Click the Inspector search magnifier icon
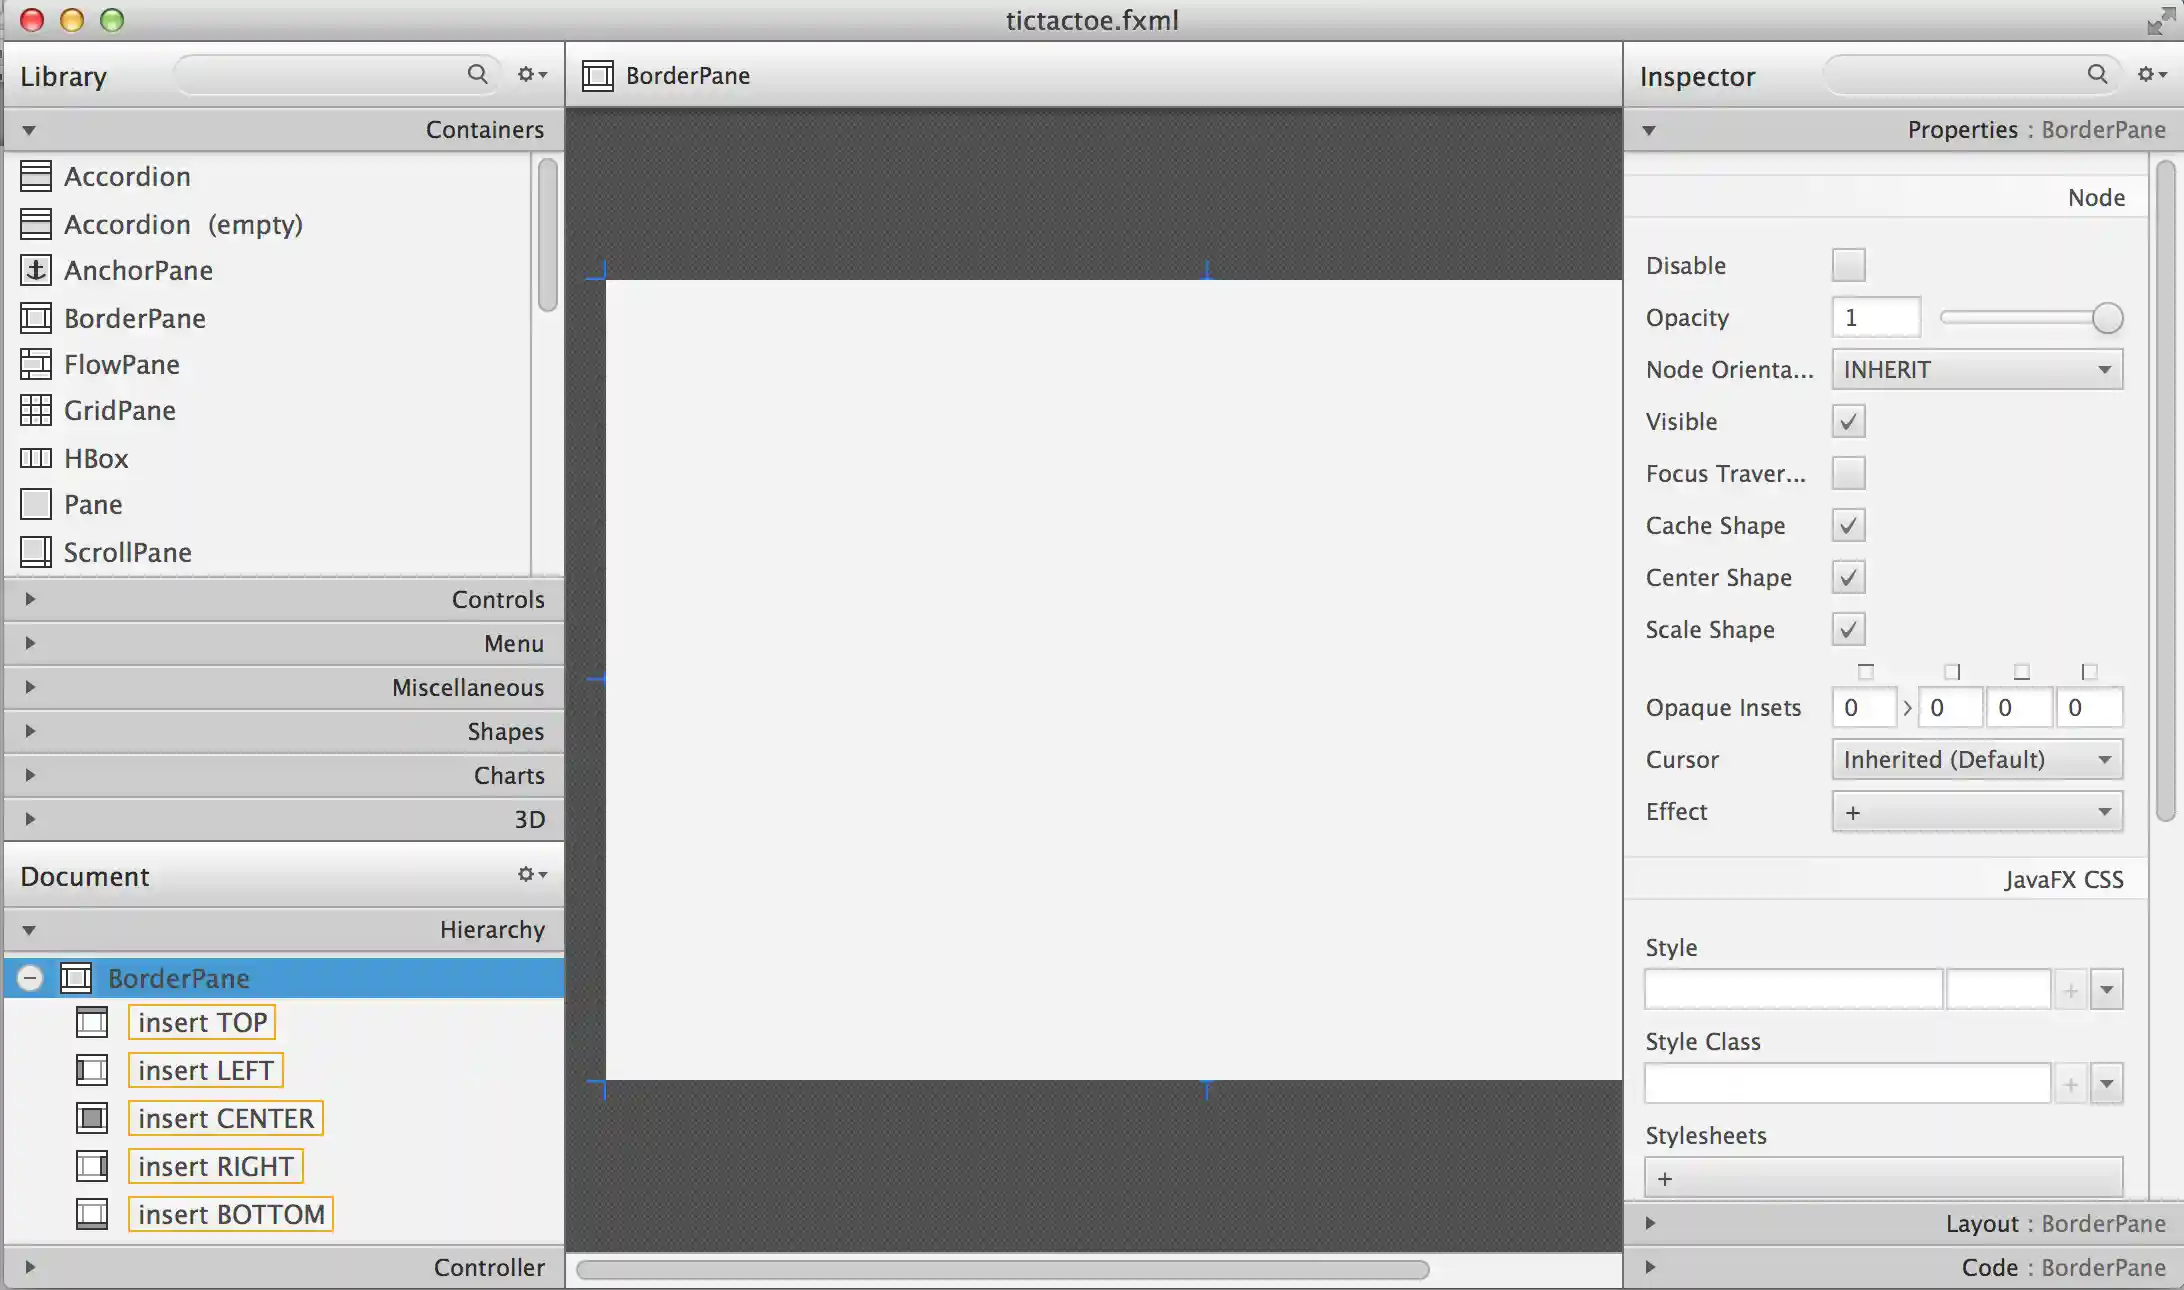2184x1290 pixels. click(x=2097, y=75)
